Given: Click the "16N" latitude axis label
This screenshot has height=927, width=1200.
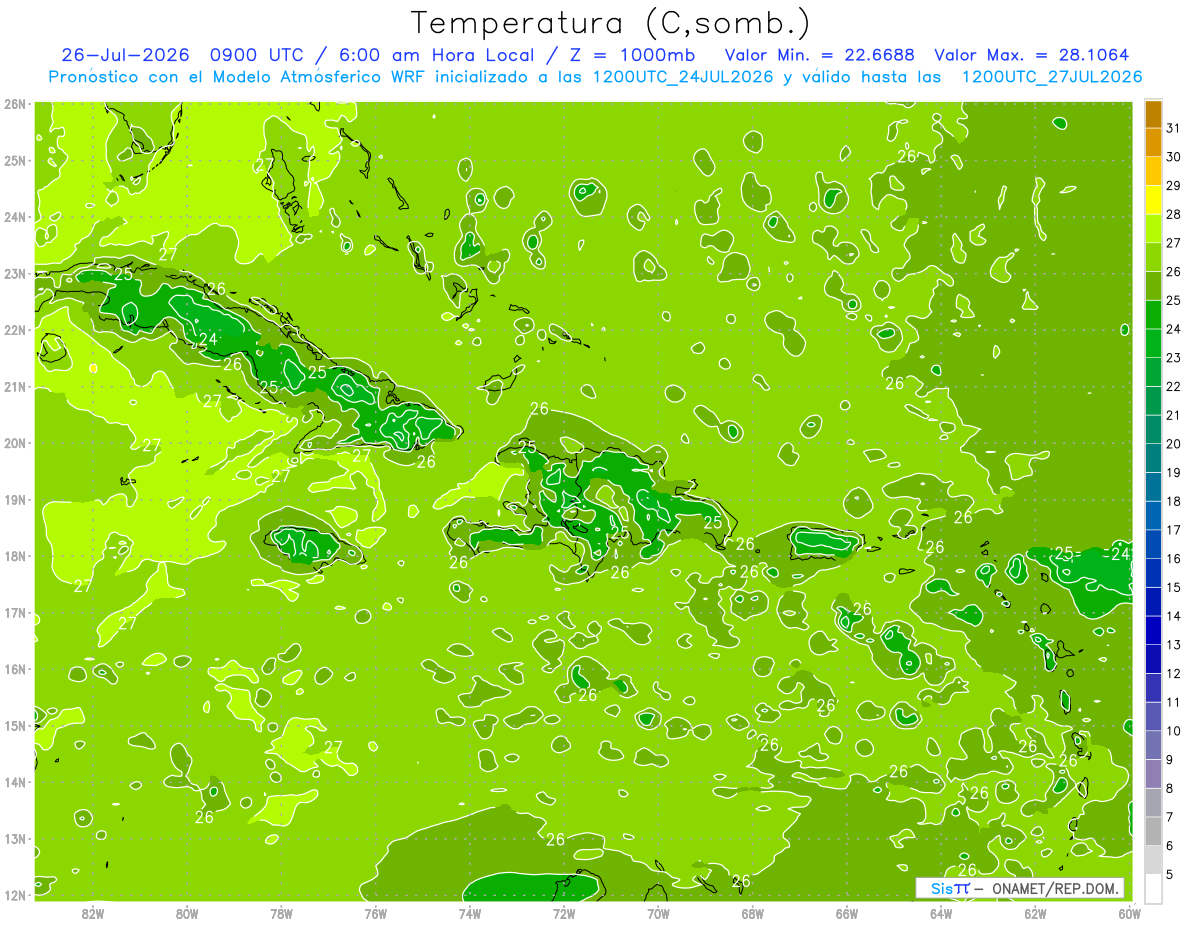Looking at the screenshot, I should click(x=15, y=669).
